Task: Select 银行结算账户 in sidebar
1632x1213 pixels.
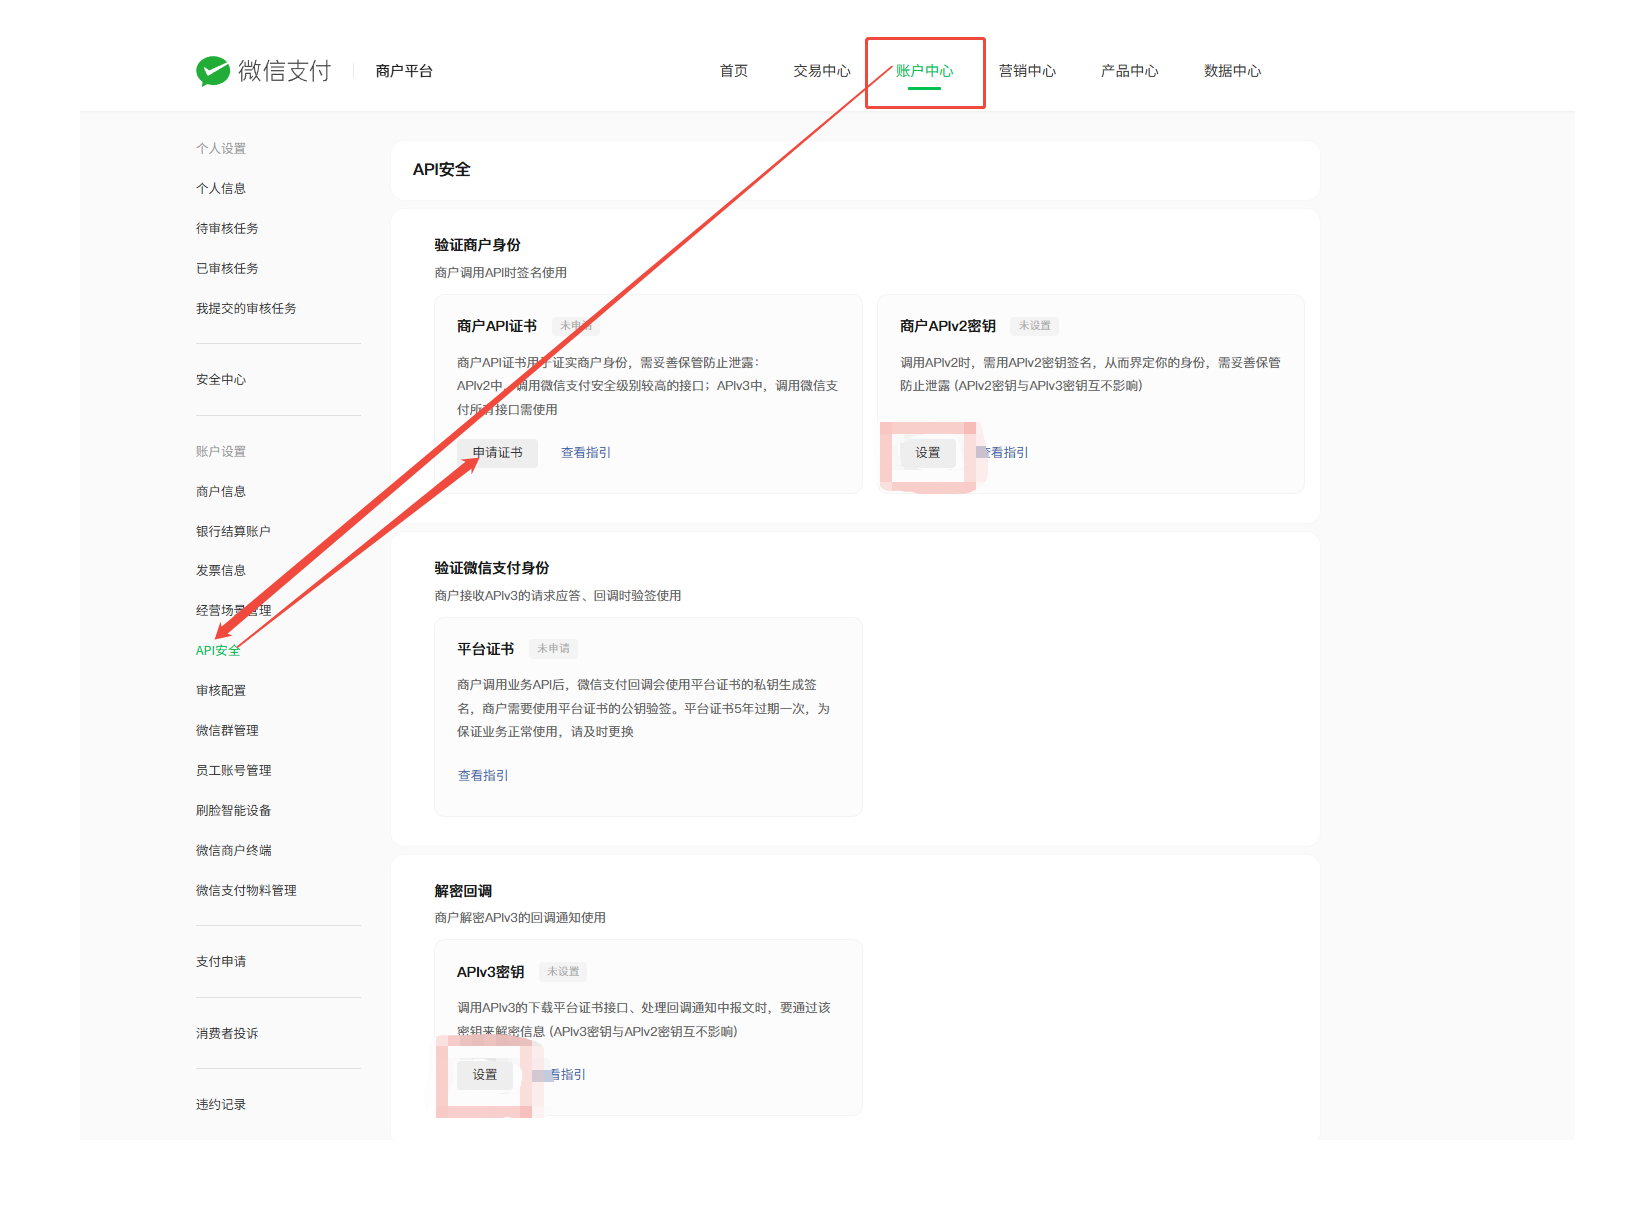Action: click(x=233, y=532)
